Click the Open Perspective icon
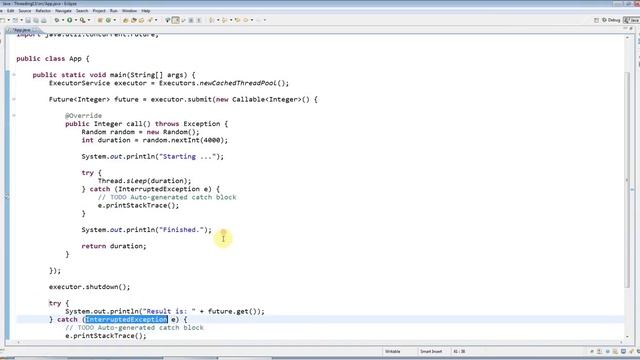This screenshot has width=640, height=360. (596, 20)
